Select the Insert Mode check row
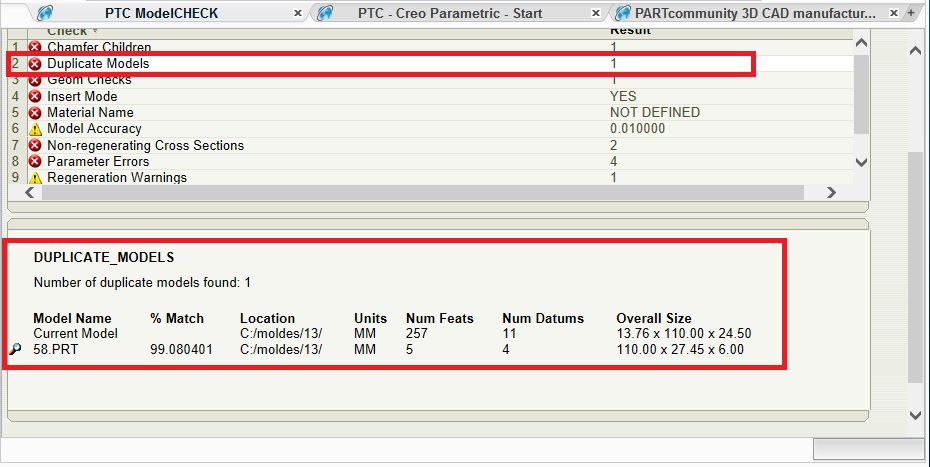This screenshot has height=467, width=930. click(x=431, y=96)
